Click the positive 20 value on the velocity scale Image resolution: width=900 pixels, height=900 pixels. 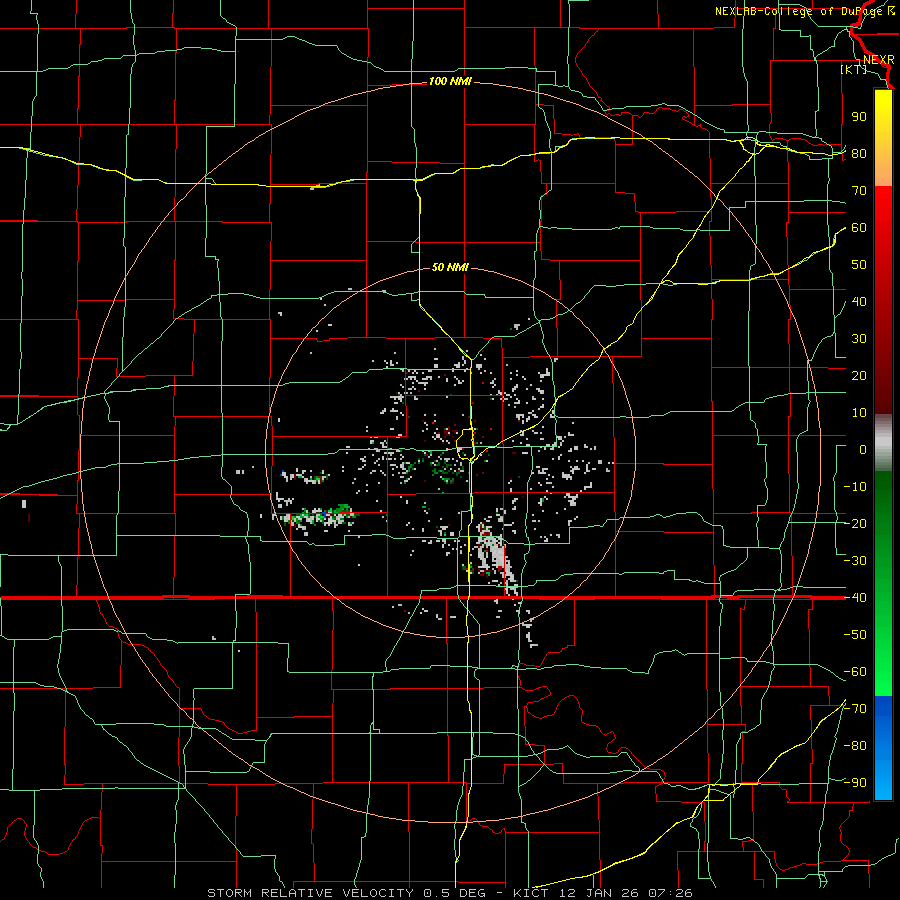859,375
